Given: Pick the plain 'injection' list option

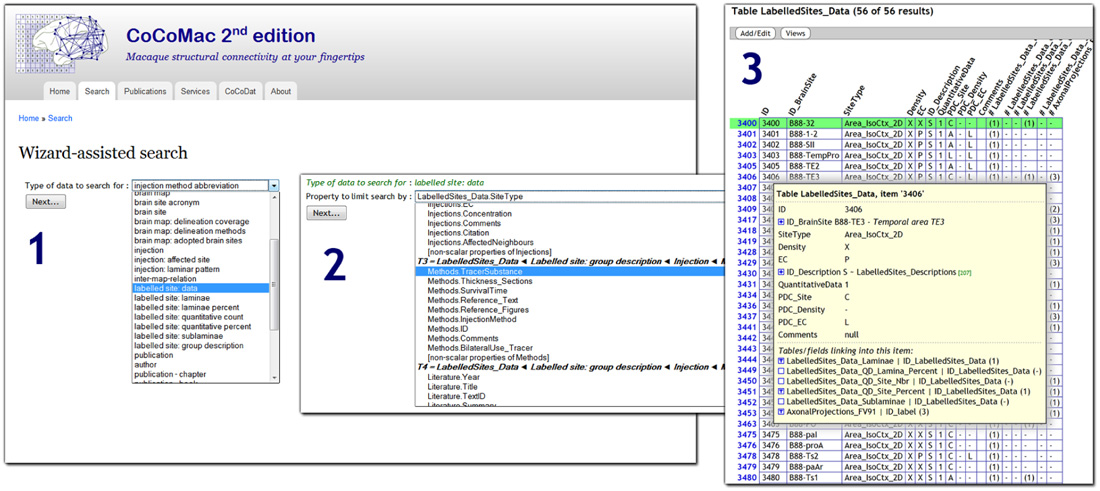Looking at the screenshot, I should pos(149,250).
